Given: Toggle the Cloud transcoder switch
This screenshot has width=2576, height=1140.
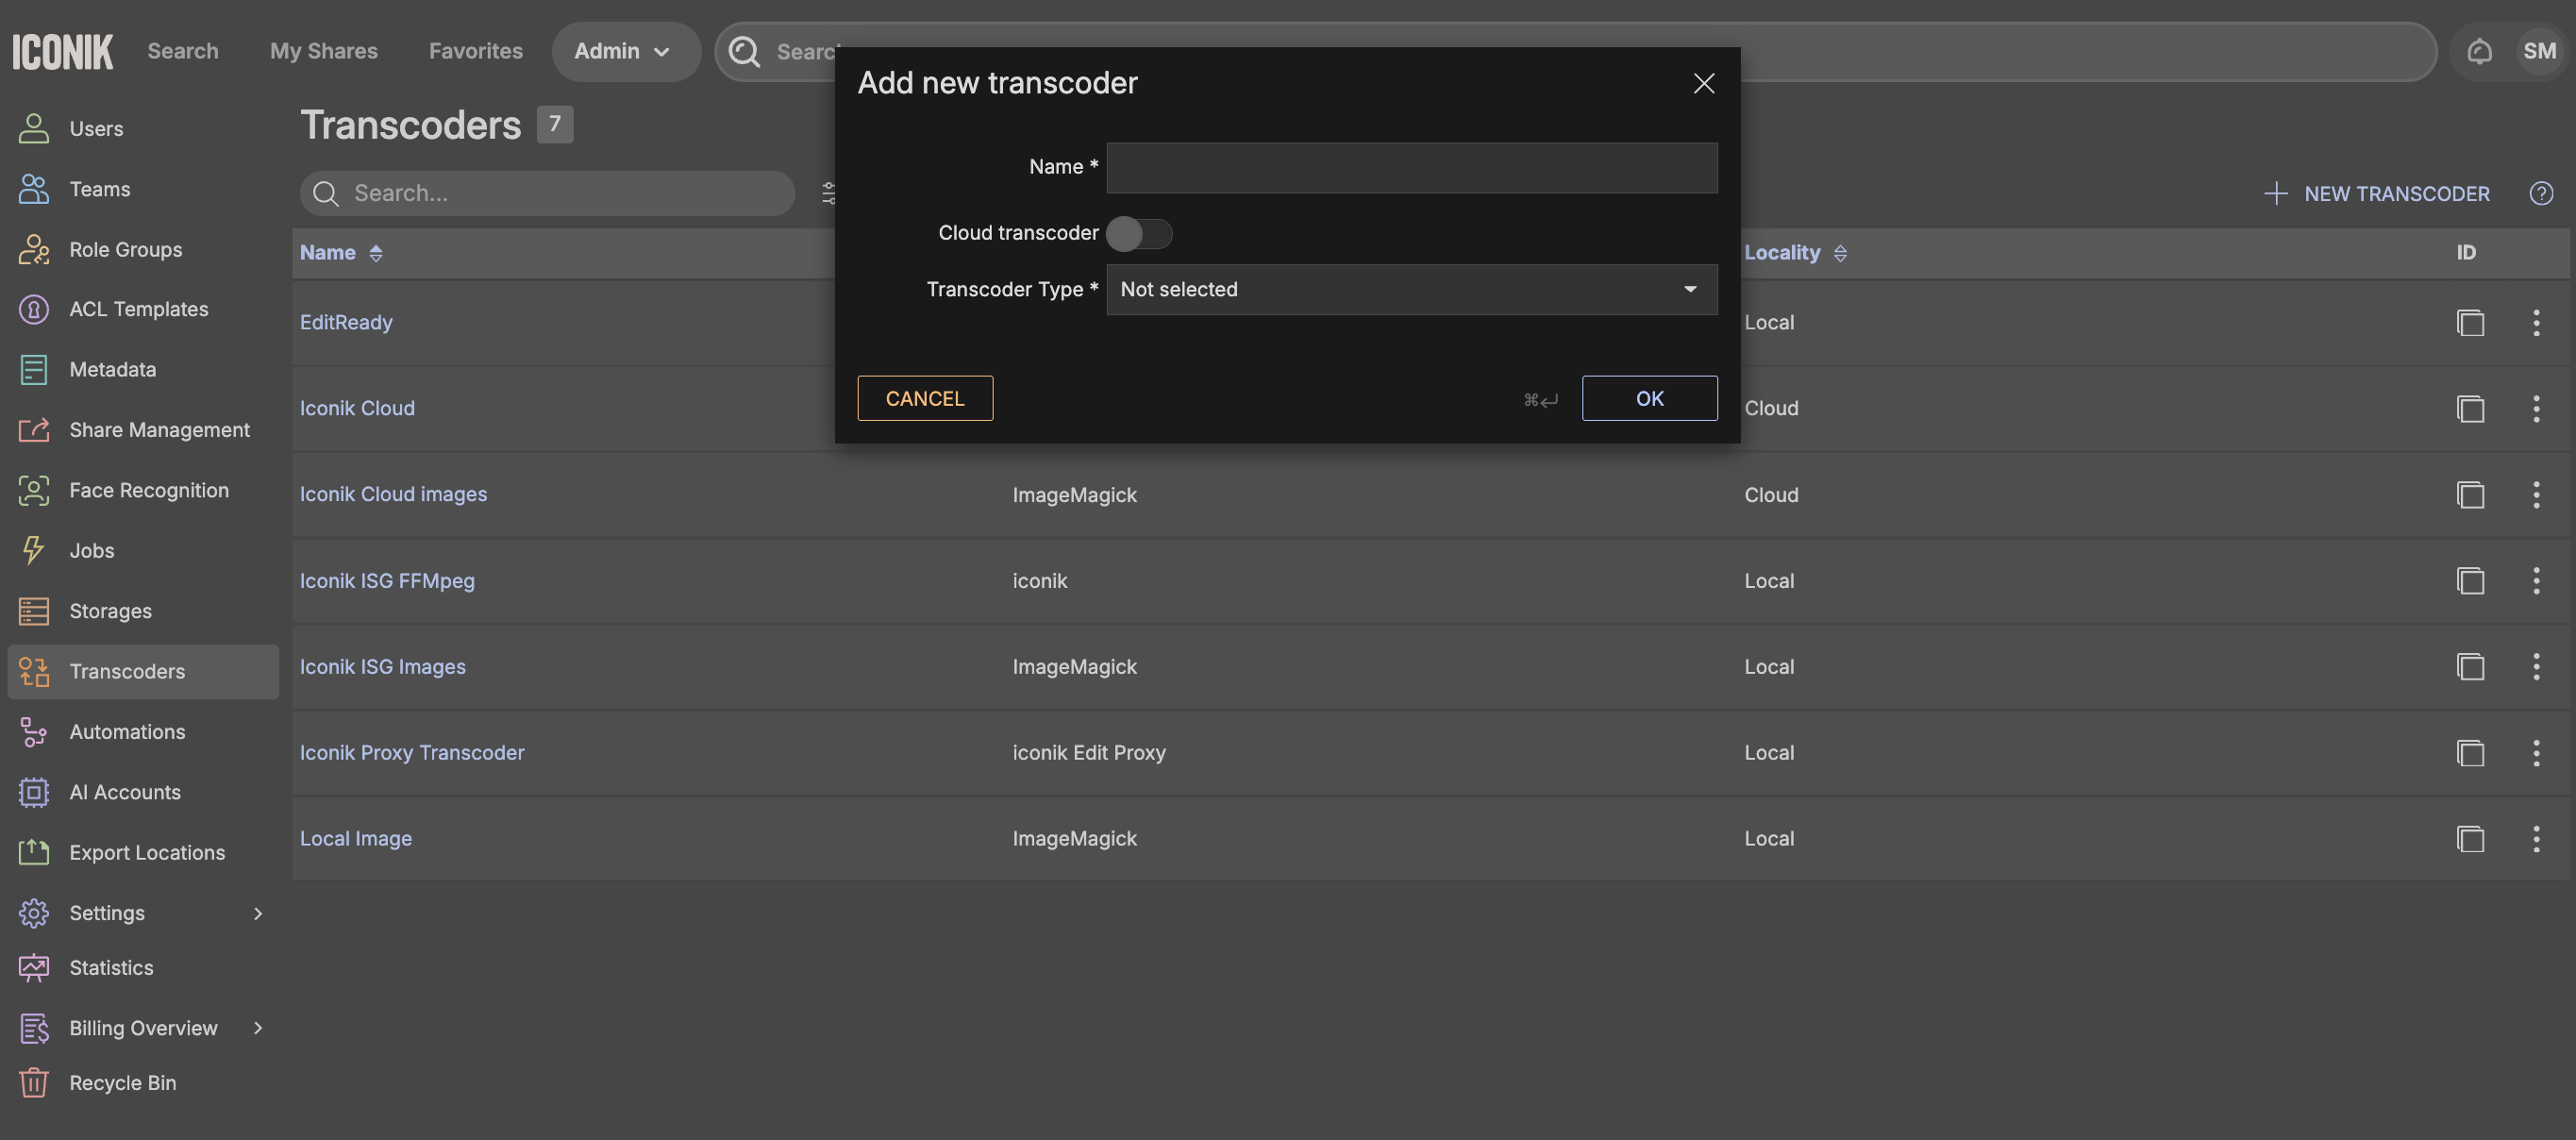Looking at the screenshot, I should pyautogui.click(x=1138, y=233).
